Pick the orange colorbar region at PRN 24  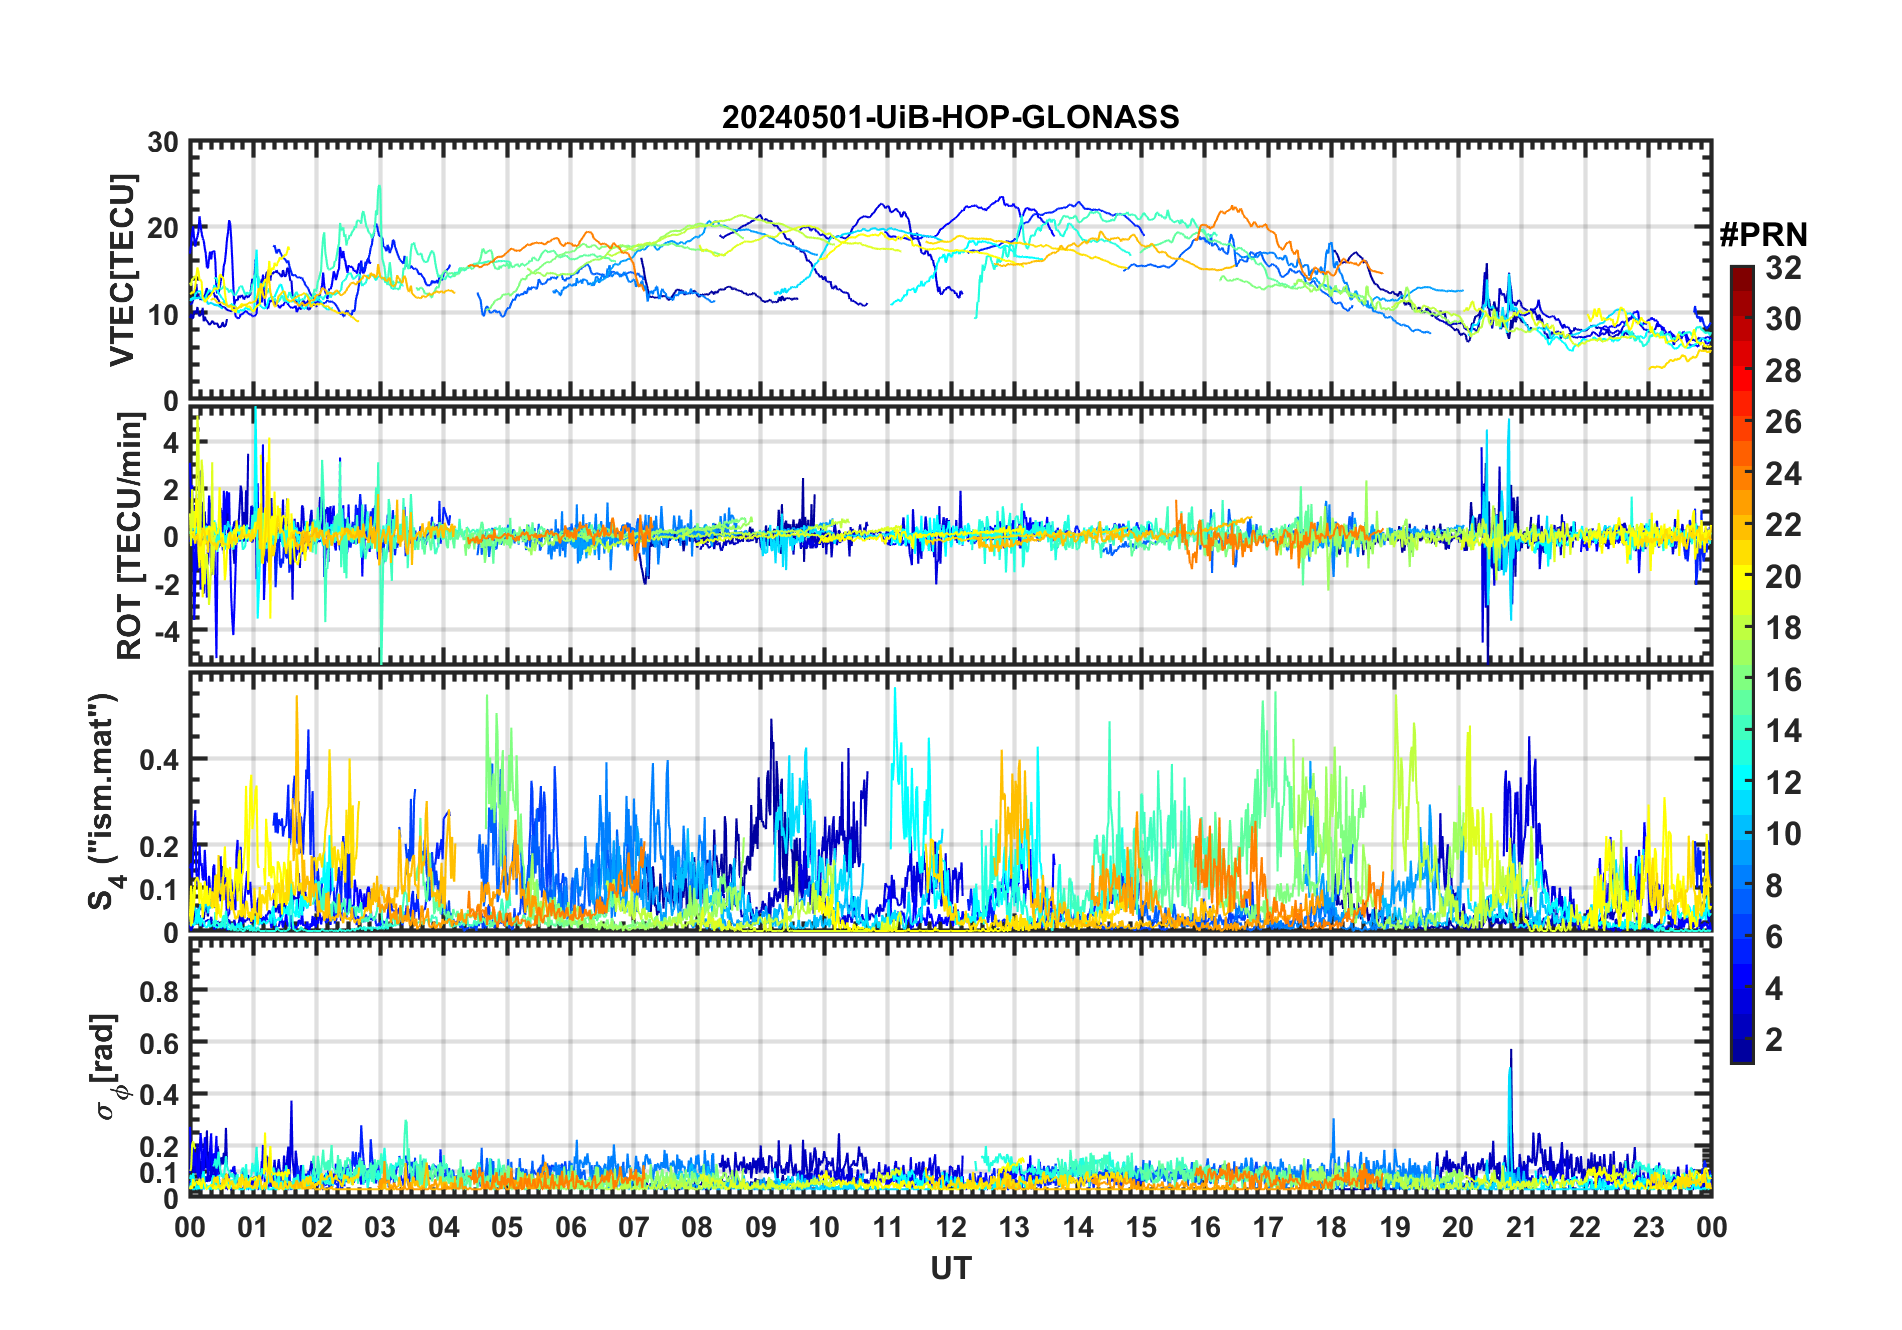[x=1741, y=474]
